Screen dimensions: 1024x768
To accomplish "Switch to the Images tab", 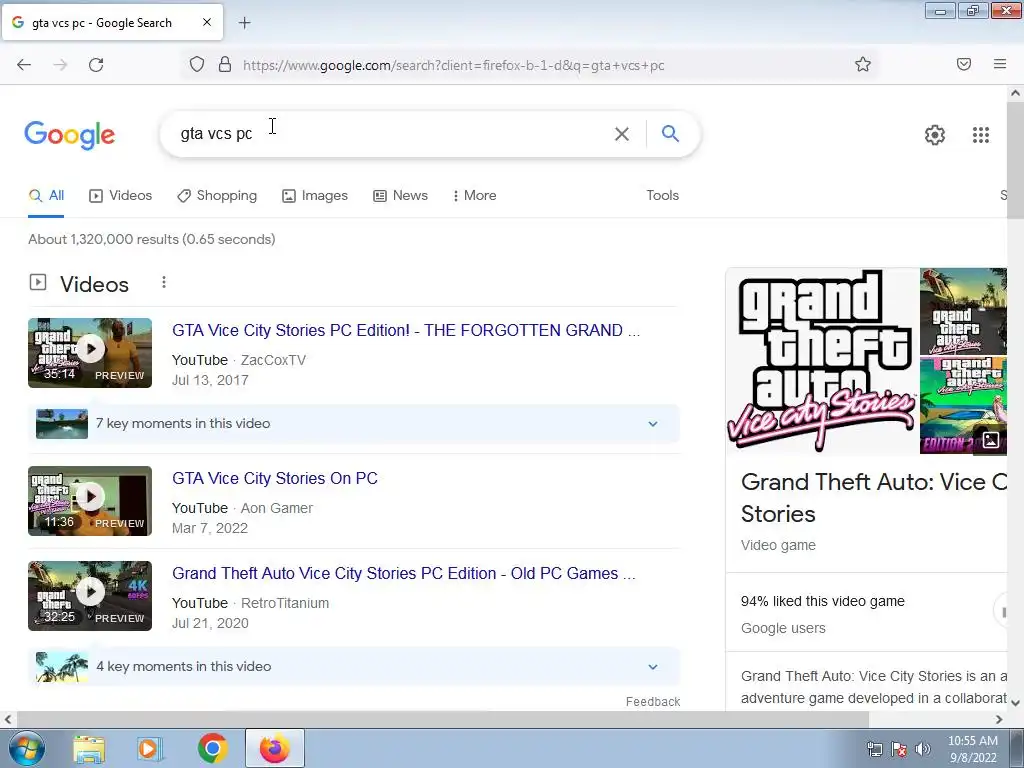I will pos(315,195).
